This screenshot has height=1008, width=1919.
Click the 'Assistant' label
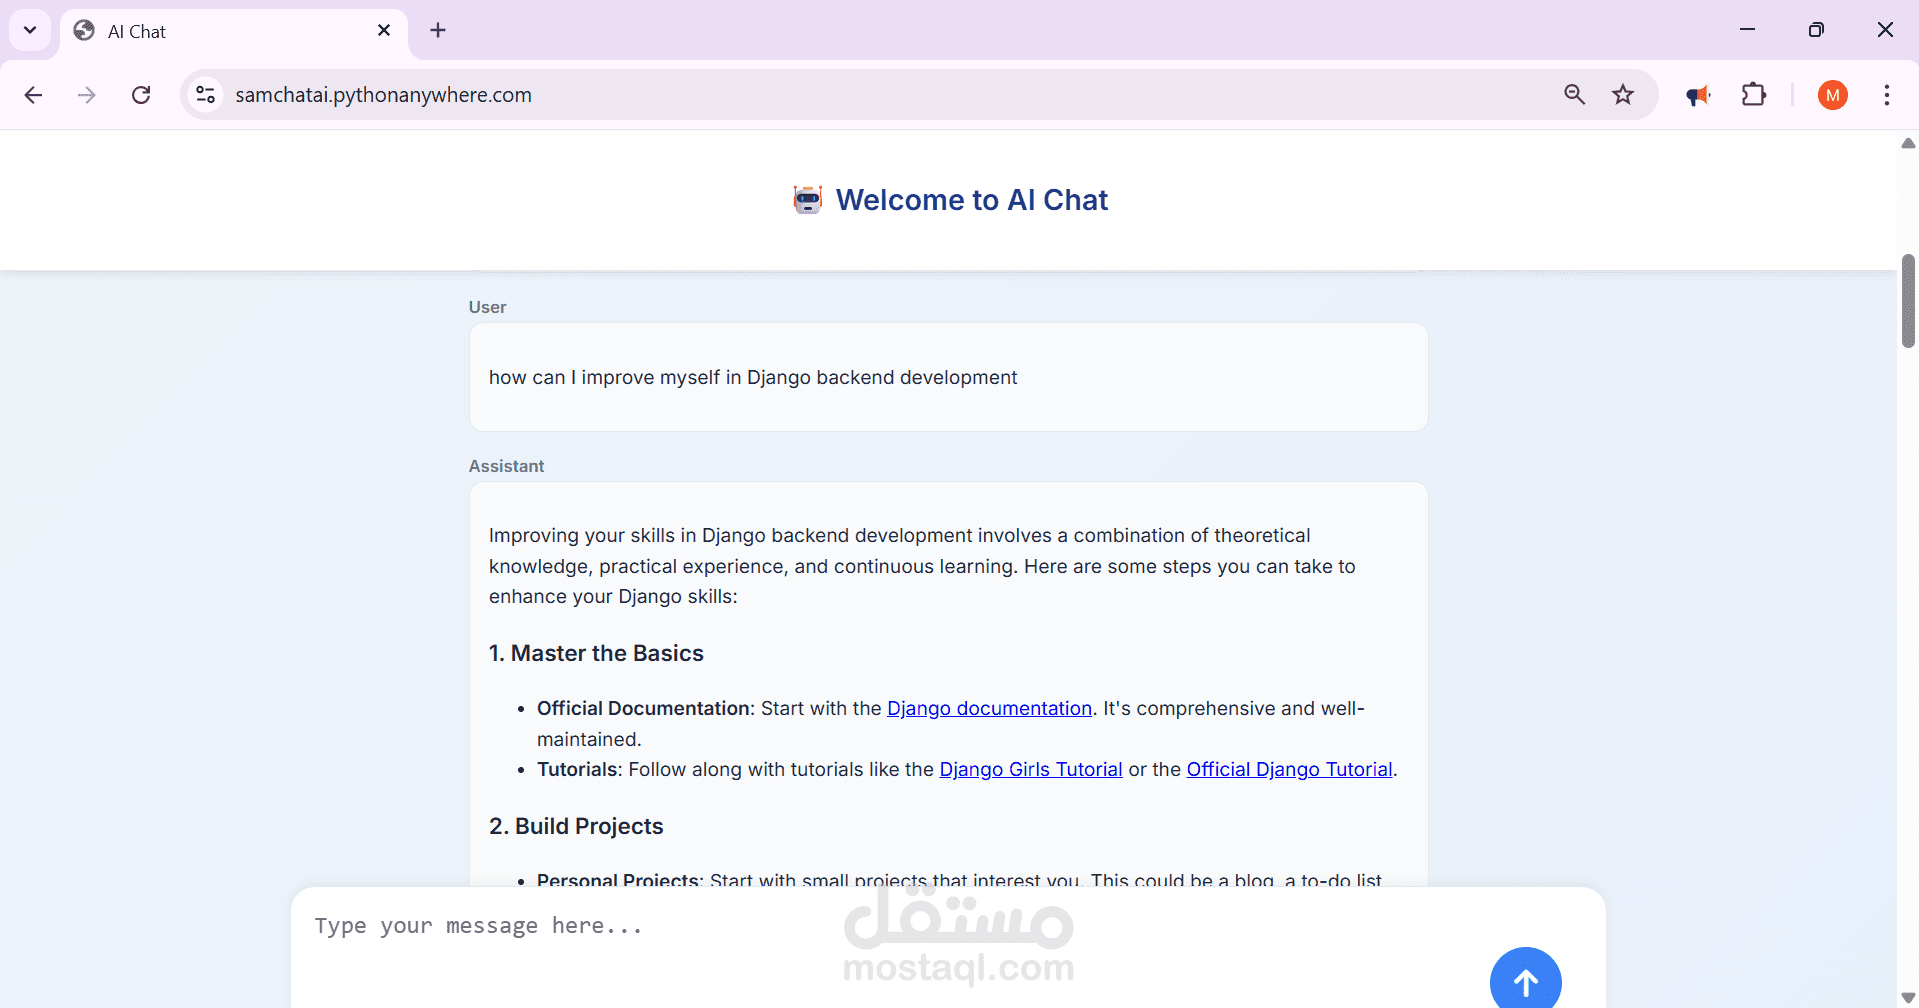506,466
